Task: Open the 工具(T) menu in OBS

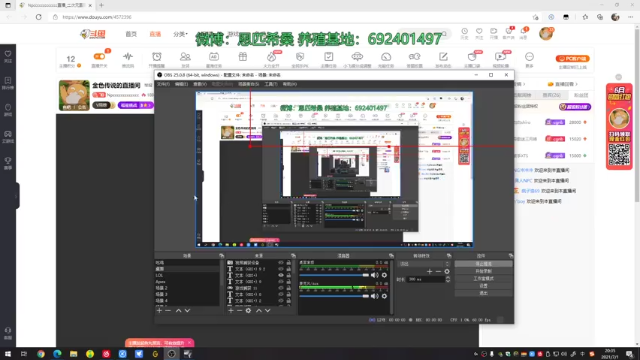Action: (x=271, y=84)
